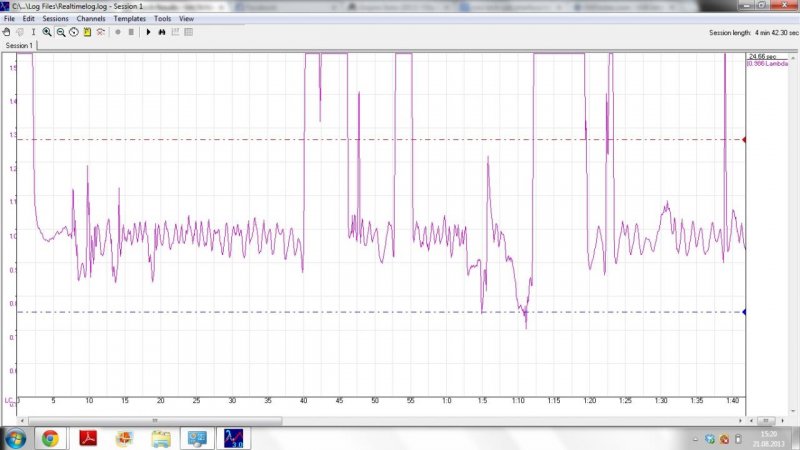Screen dimensions: 800x450
Task: Select the hand pan tool
Action: [7, 32]
